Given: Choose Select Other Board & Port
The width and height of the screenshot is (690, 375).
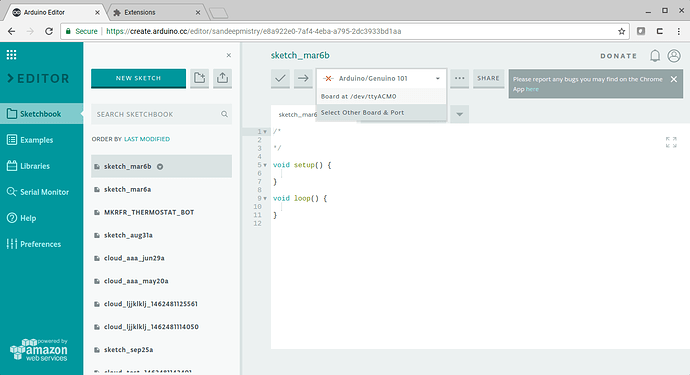Looking at the screenshot, I should pyautogui.click(x=381, y=113).
